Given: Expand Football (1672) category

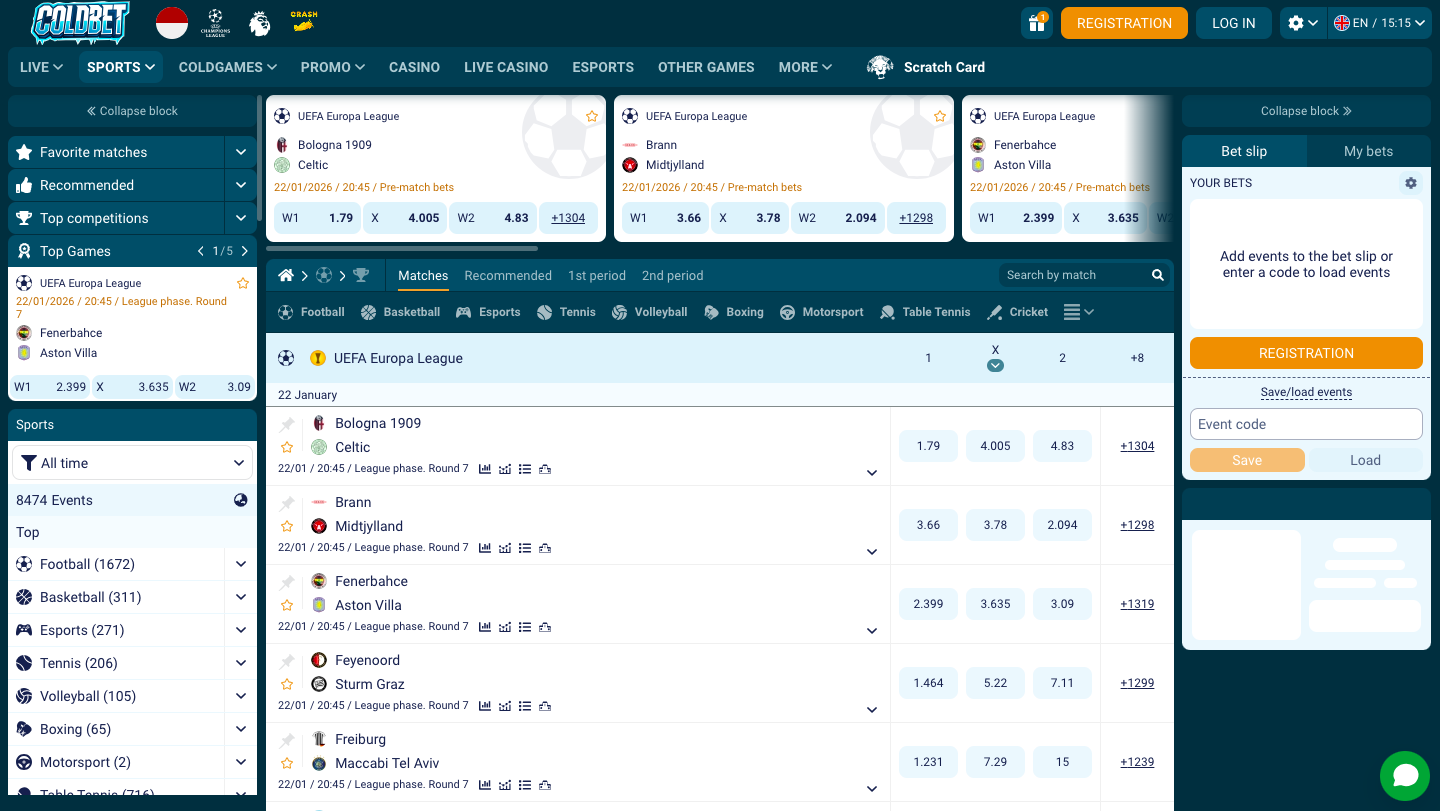Looking at the screenshot, I should tap(241, 564).
